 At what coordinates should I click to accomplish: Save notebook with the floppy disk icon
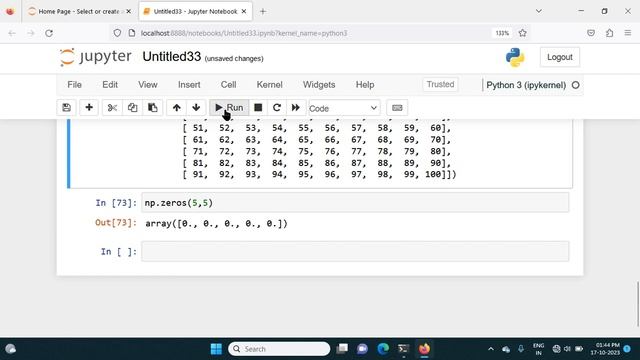click(x=67, y=108)
